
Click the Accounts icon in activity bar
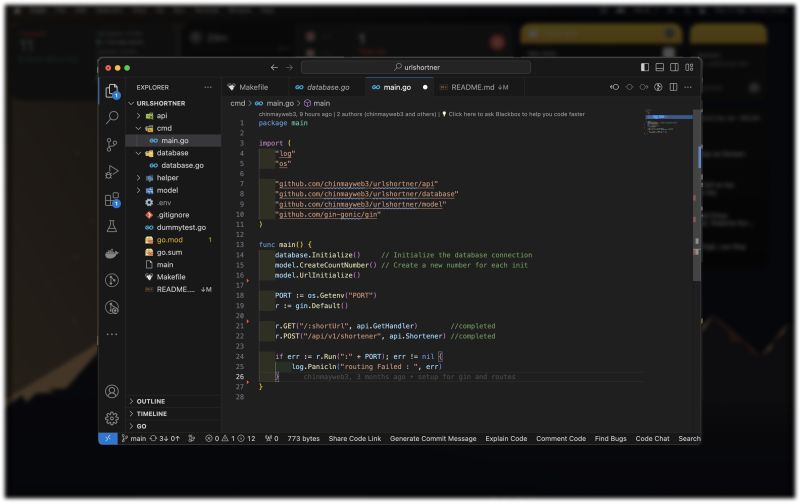[x=112, y=391]
